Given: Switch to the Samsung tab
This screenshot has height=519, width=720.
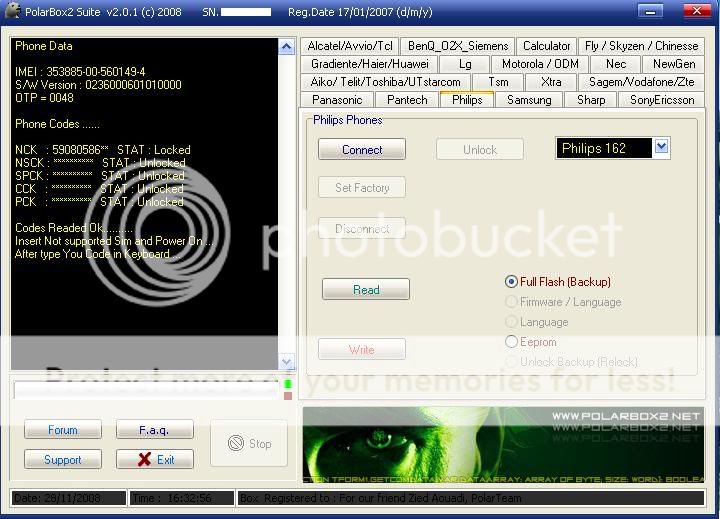Looking at the screenshot, I should 529,100.
